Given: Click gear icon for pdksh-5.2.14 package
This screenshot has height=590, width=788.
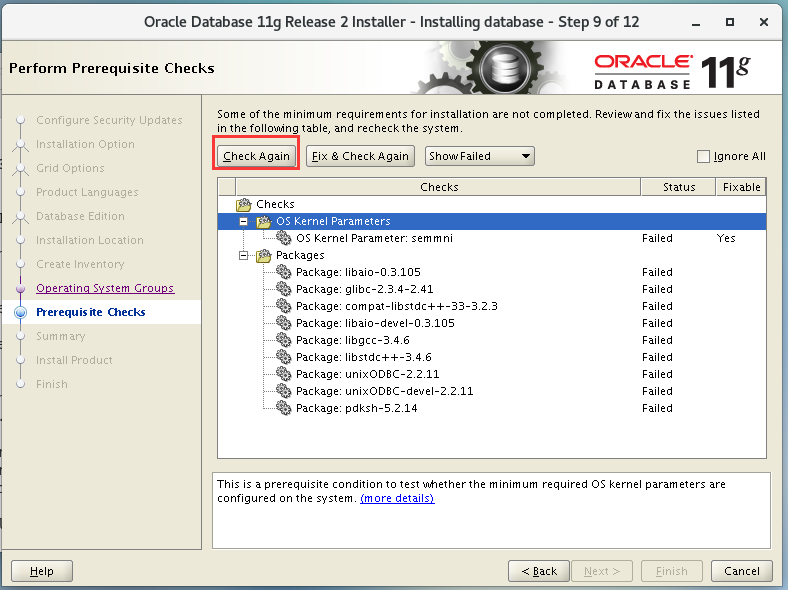Looking at the screenshot, I should [x=283, y=408].
